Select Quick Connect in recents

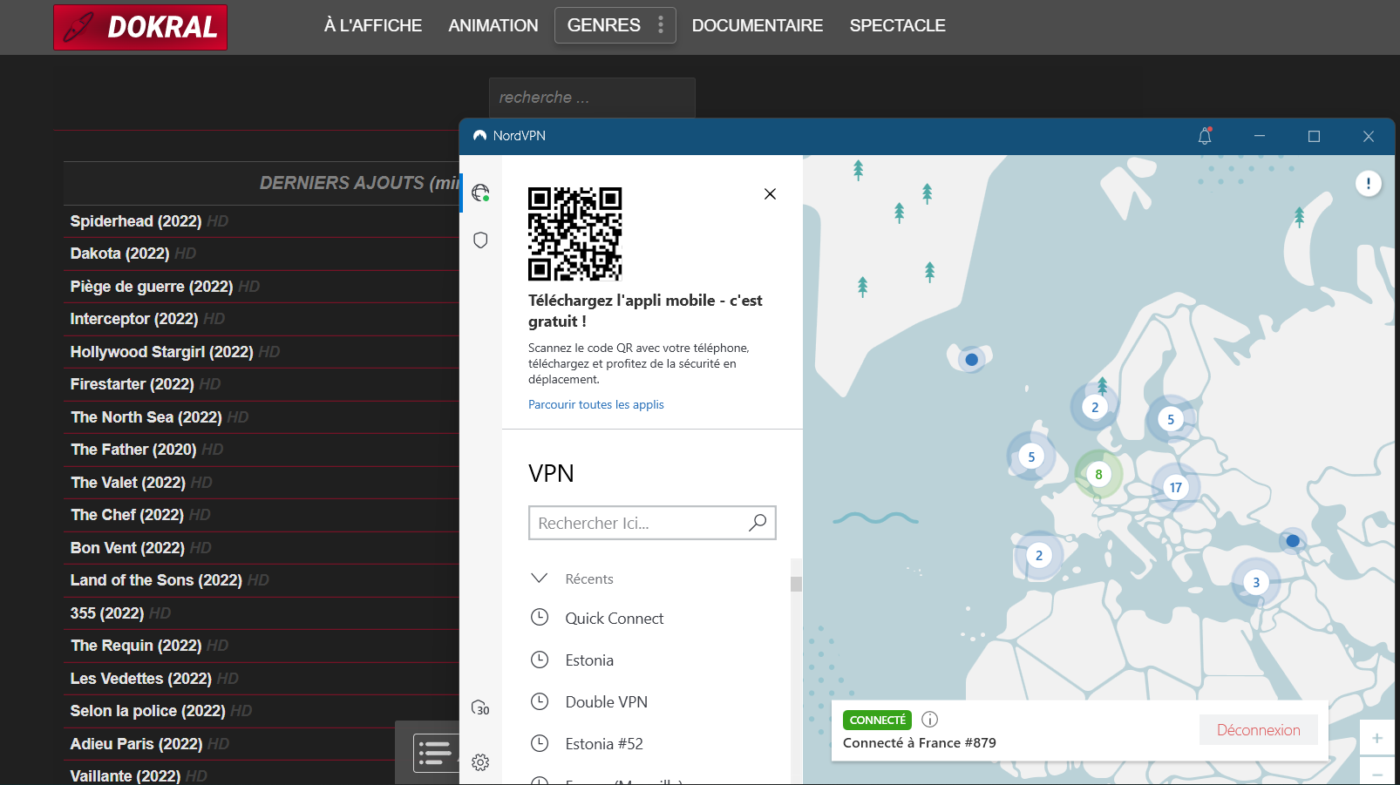tap(614, 618)
